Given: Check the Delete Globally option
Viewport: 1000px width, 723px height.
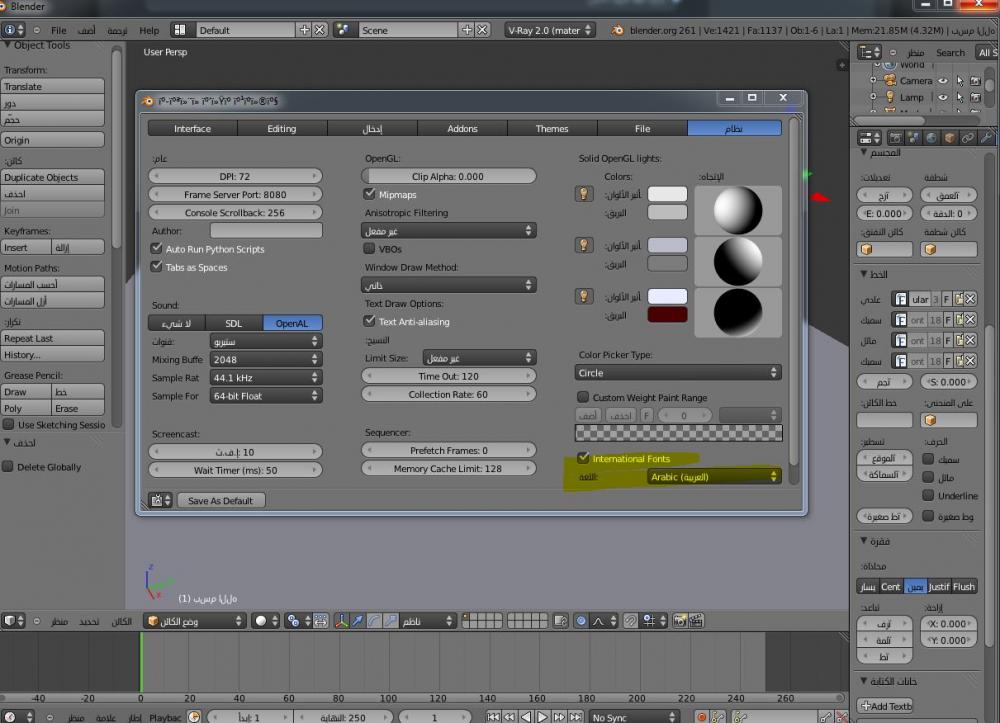Looking at the screenshot, I should click(8, 467).
